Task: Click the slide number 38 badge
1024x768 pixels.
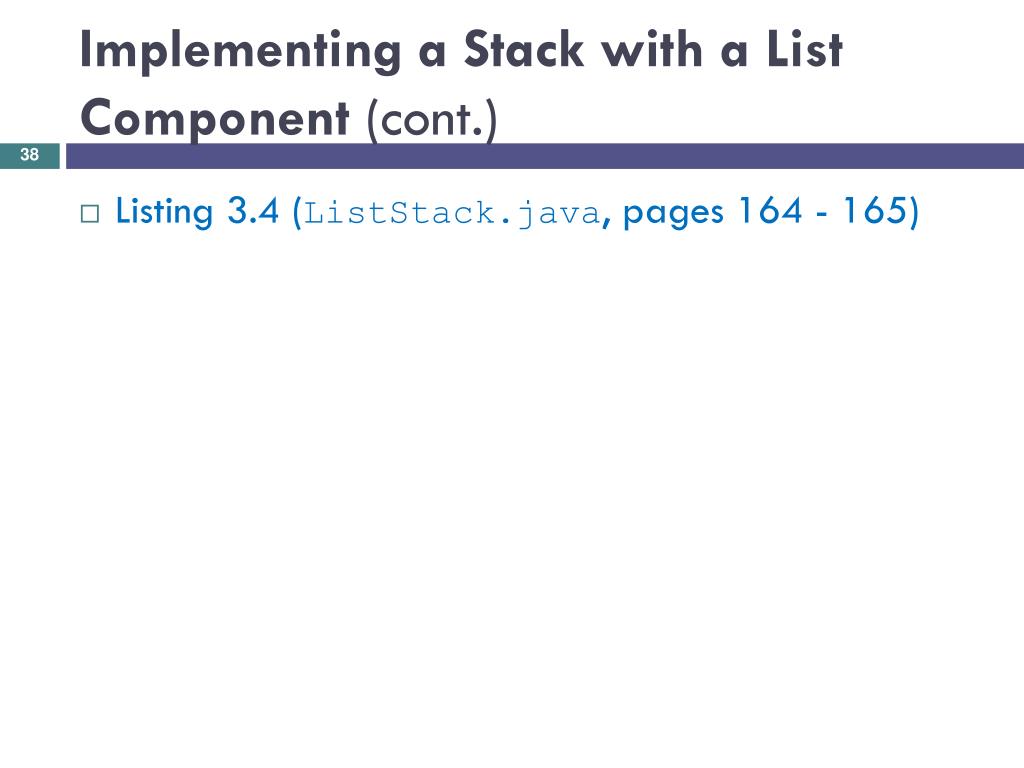Action: tap(29, 155)
